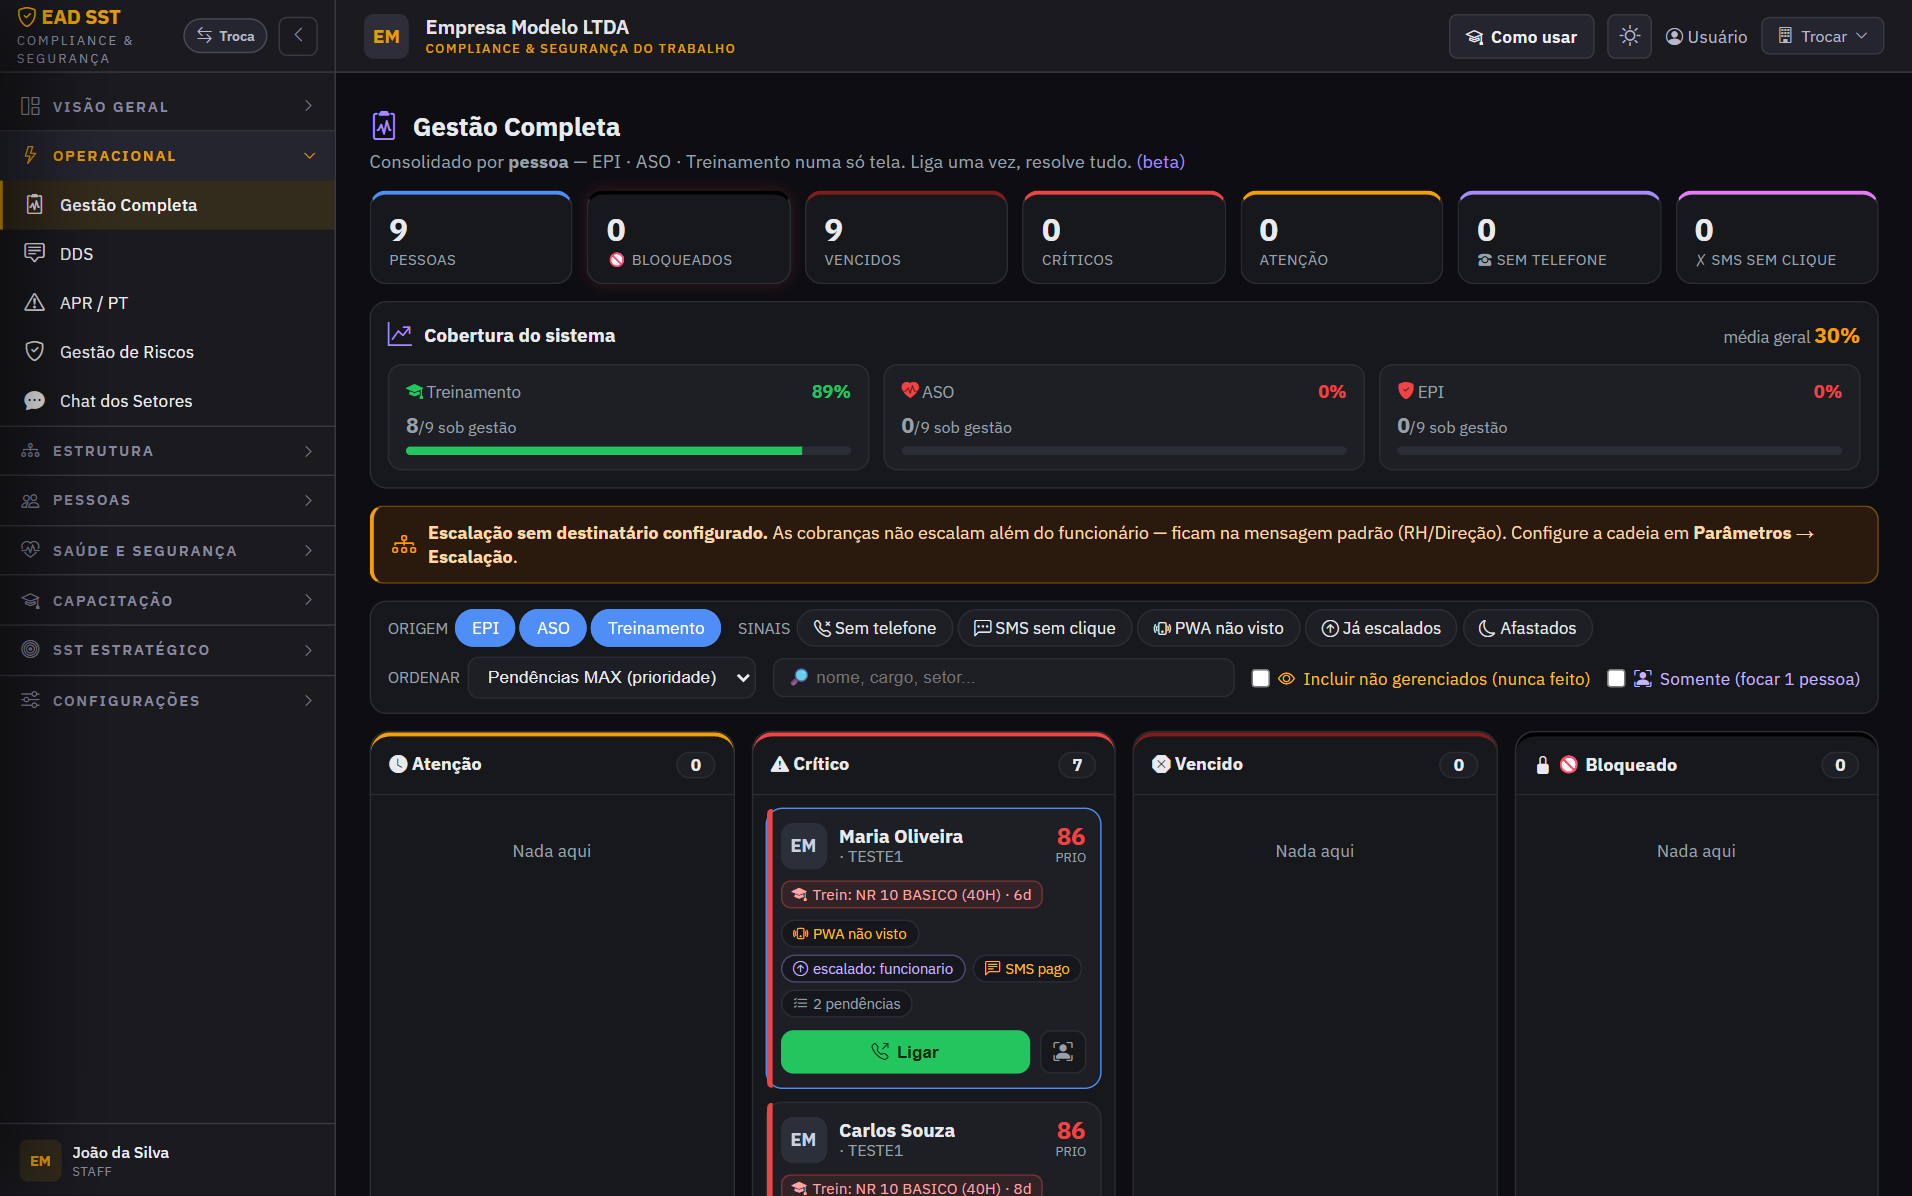Click the Usuário profile icon
The height and width of the screenshot is (1196, 1912).
pyautogui.click(x=1674, y=37)
